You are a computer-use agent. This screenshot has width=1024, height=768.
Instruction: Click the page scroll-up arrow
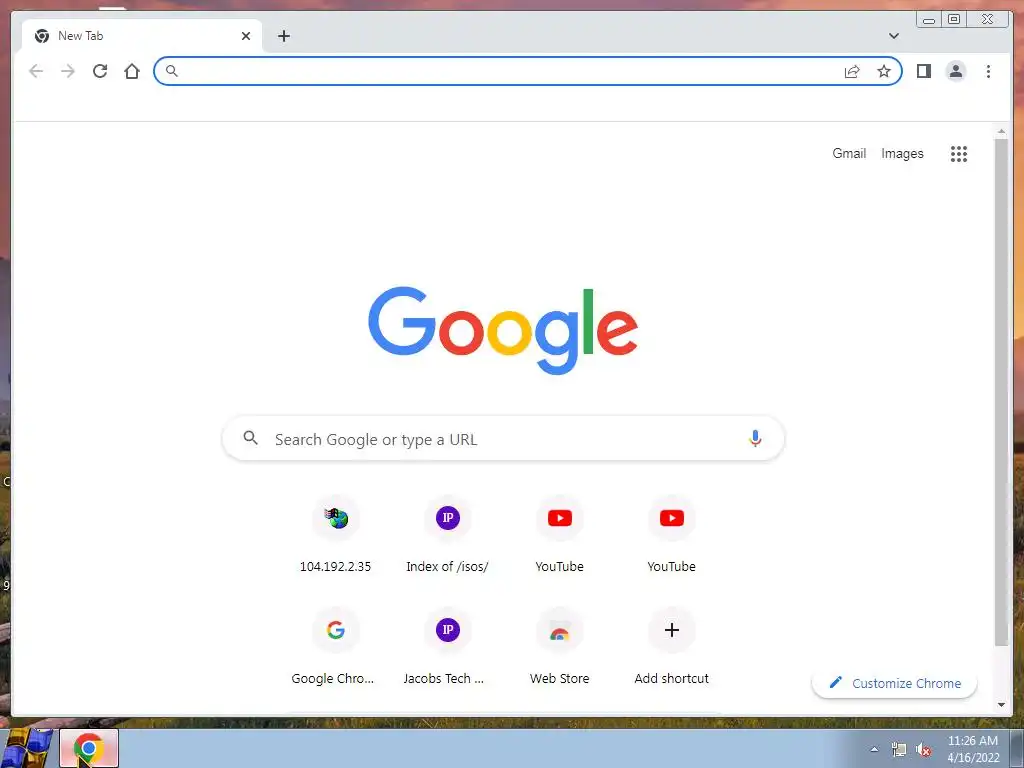click(x=1001, y=132)
